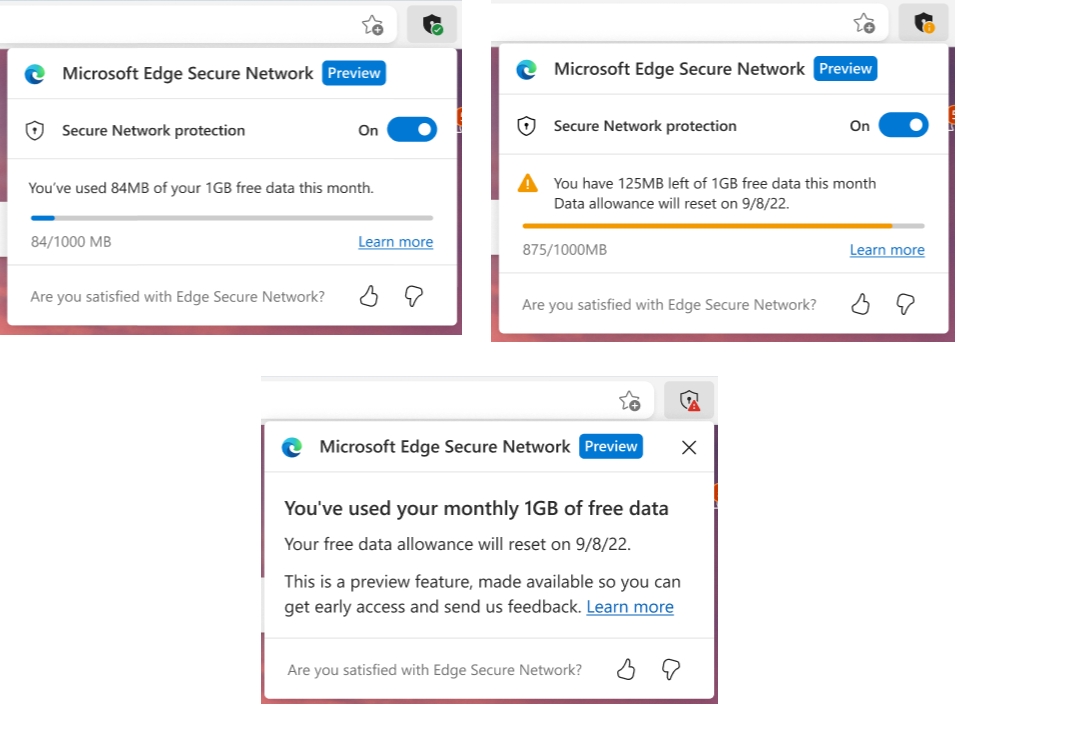Click the shield icon with orange info badge
Viewport: 1066px width, 735px height.
click(924, 22)
